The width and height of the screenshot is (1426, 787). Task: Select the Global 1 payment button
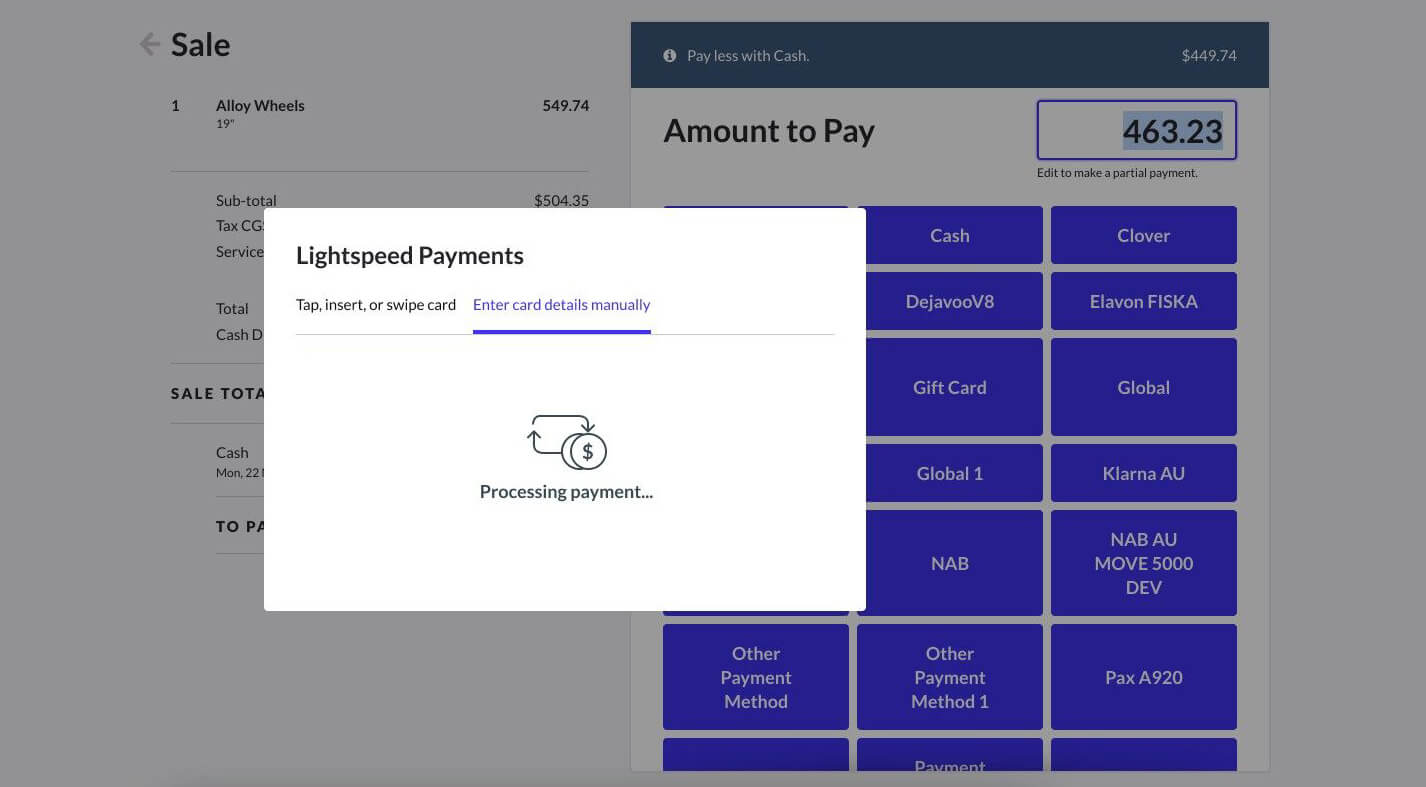[x=949, y=473]
